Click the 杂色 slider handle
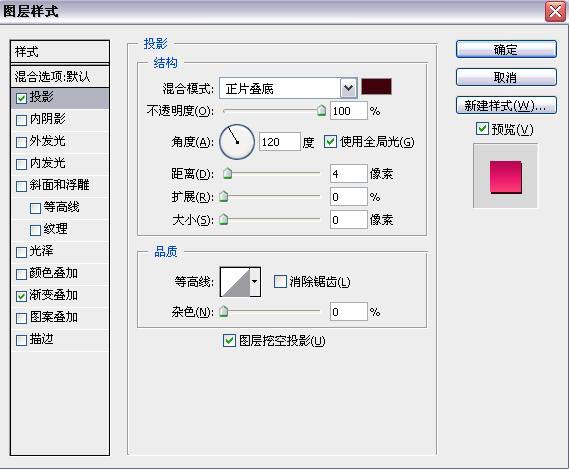This screenshot has width=569, height=470. coord(224,311)
